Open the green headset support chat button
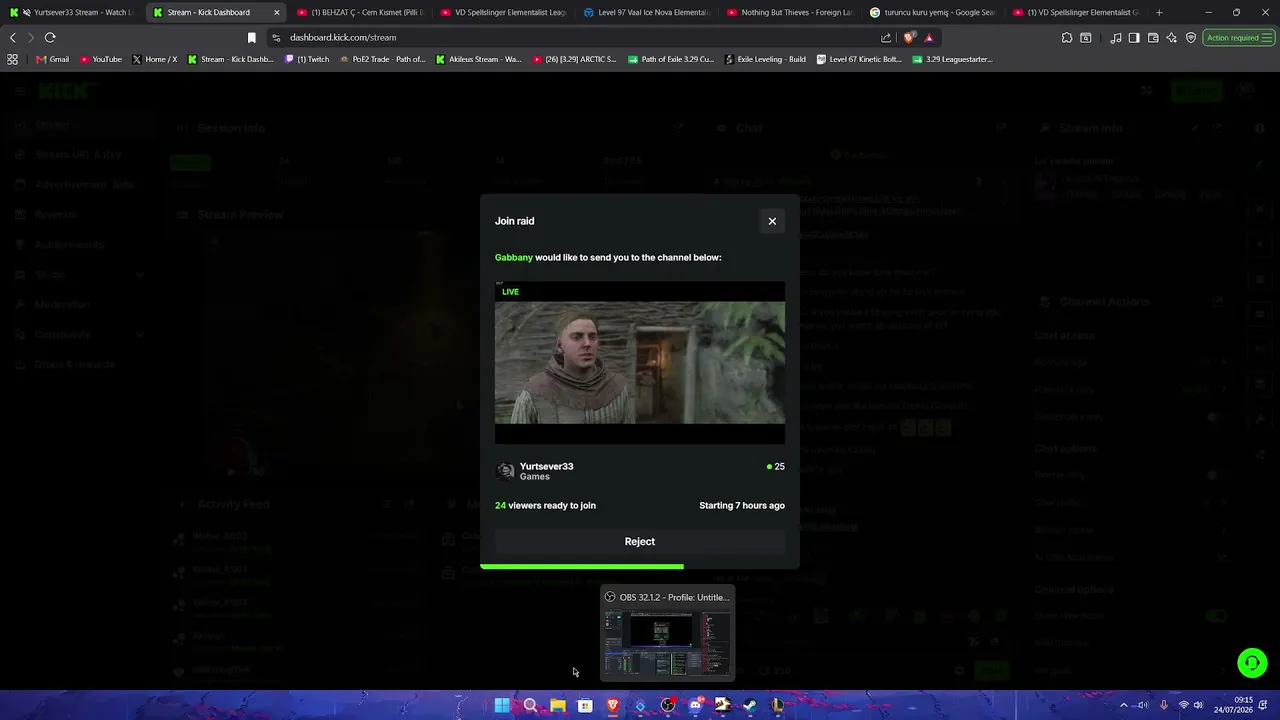Viewport: 1280px width, 720px height. [x=1252, y=663]
